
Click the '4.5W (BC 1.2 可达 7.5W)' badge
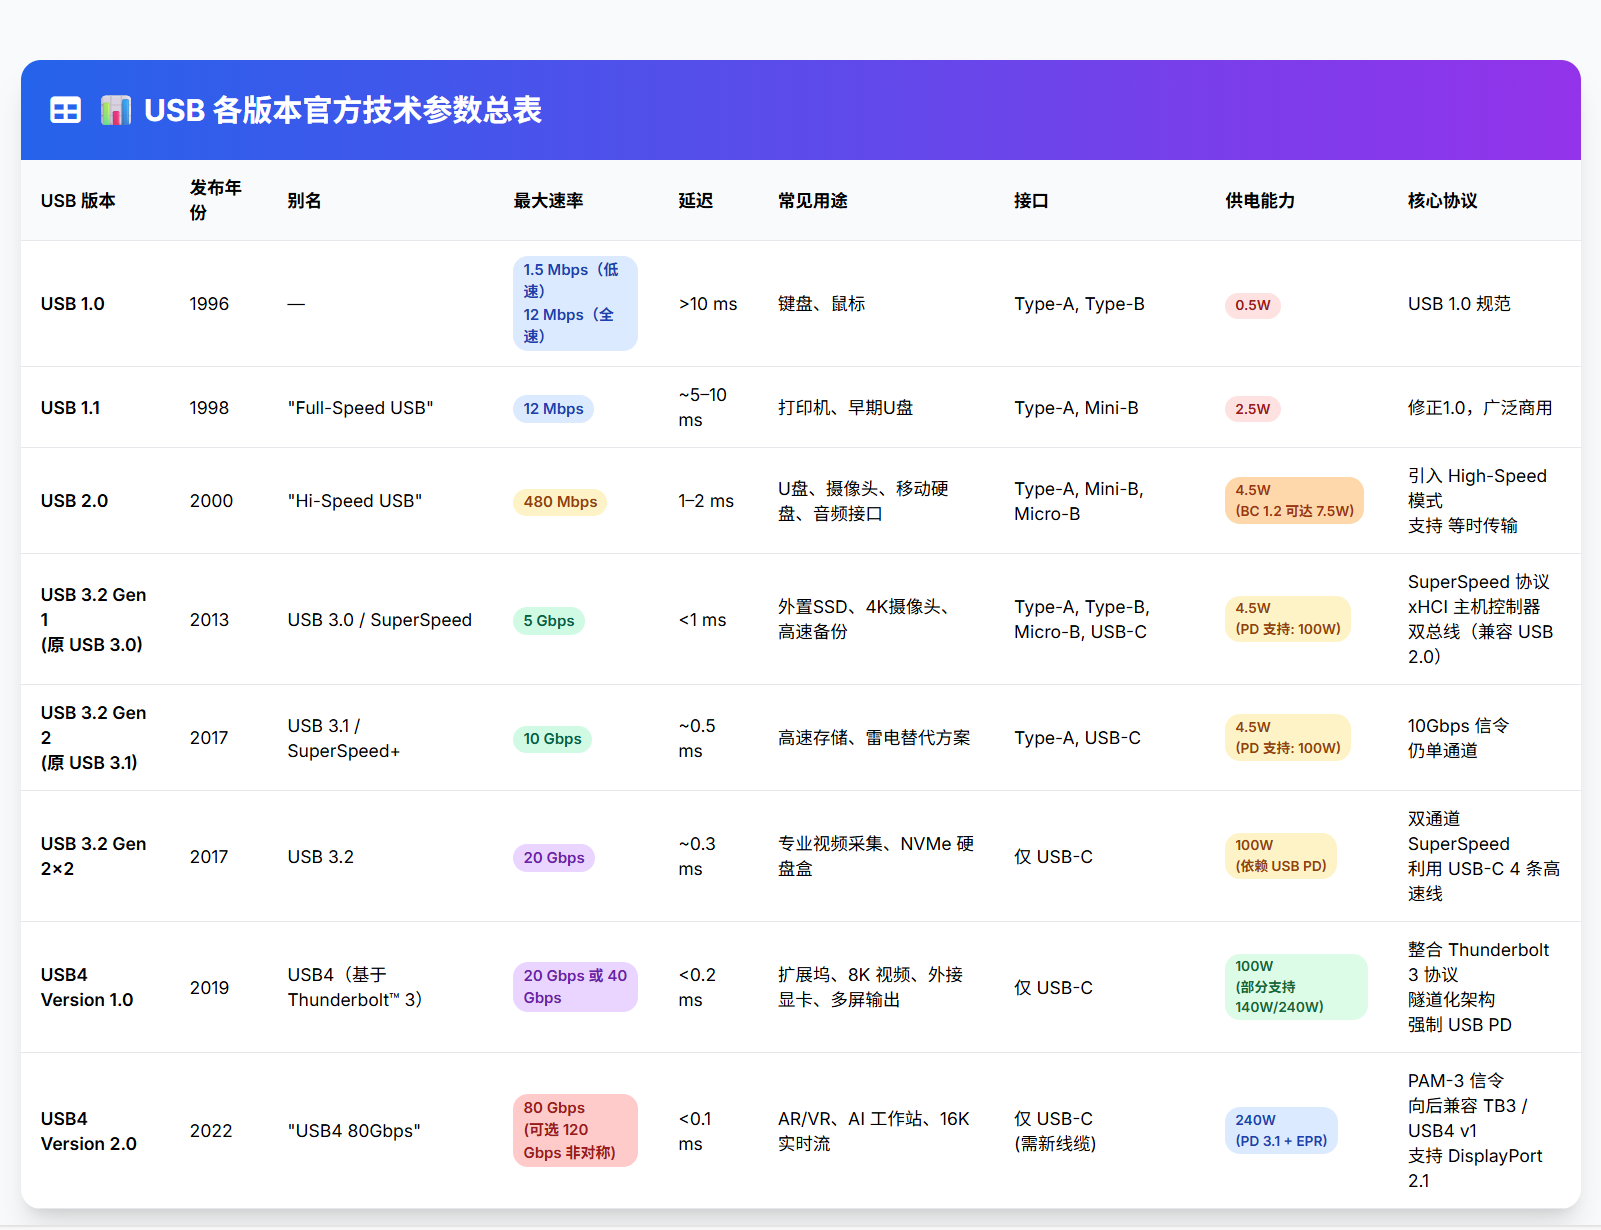point(1294,501)
